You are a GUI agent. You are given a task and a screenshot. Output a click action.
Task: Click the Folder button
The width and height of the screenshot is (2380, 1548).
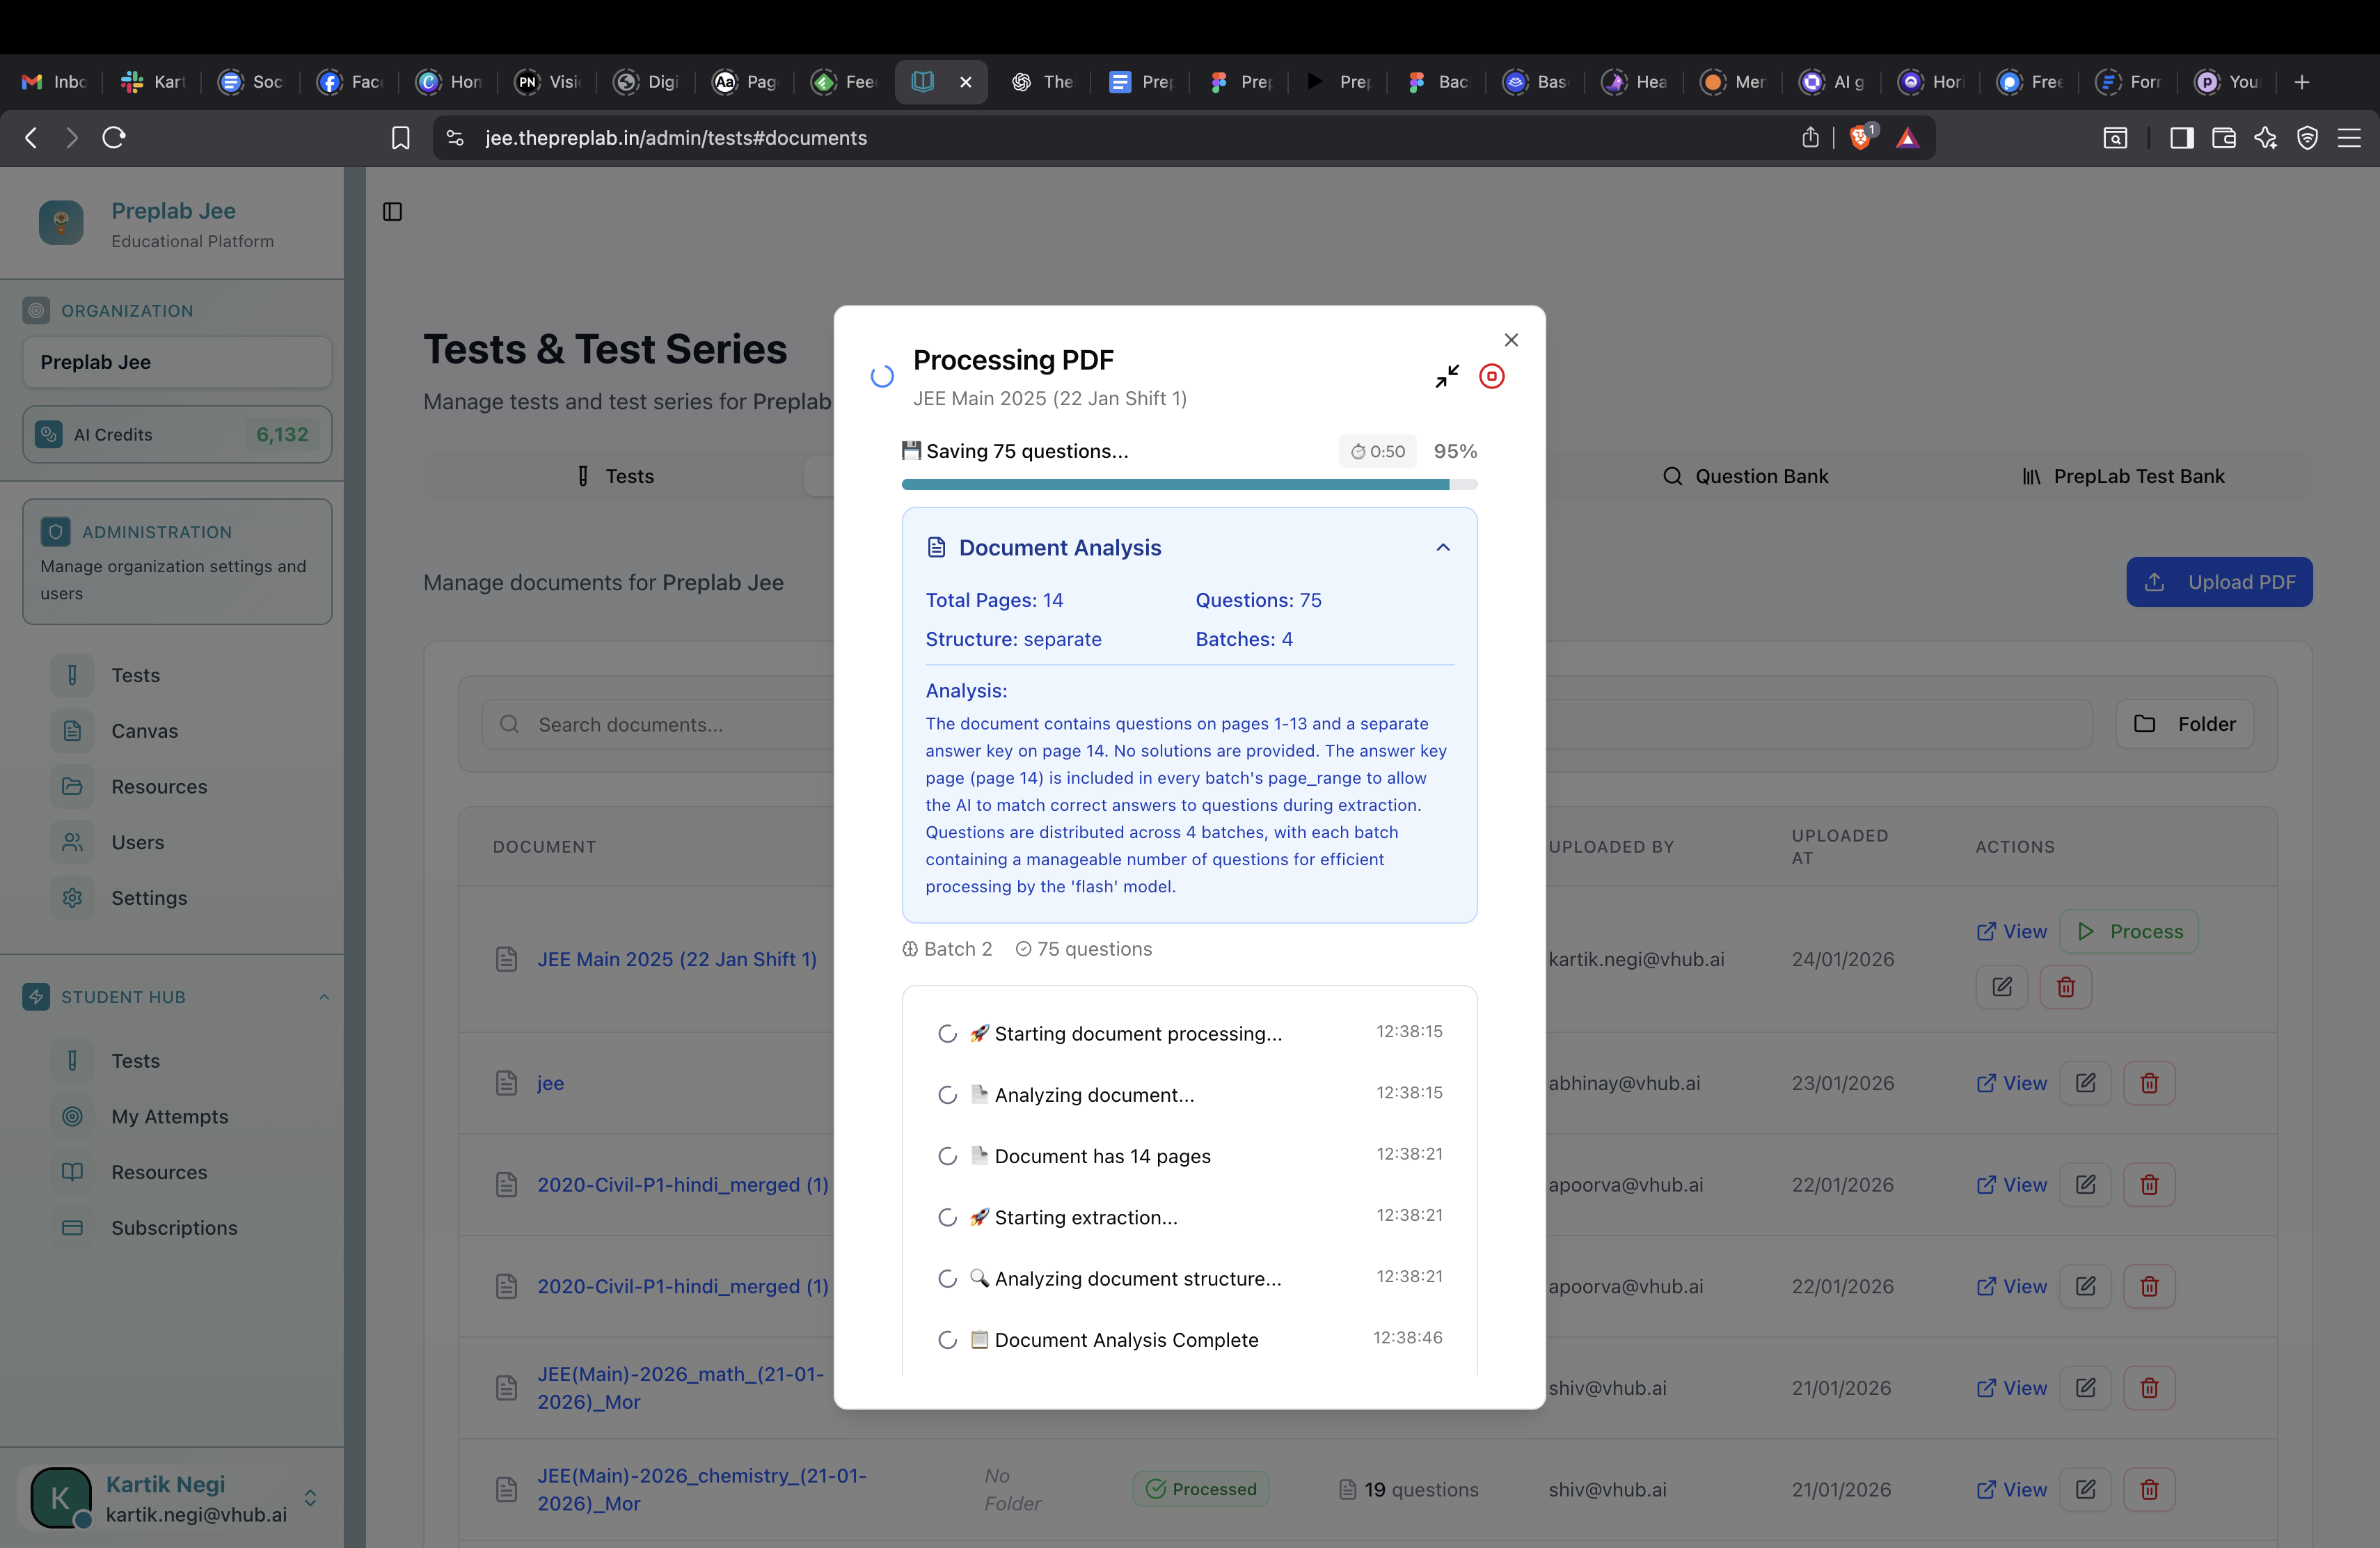click(x=2184, y=724)
